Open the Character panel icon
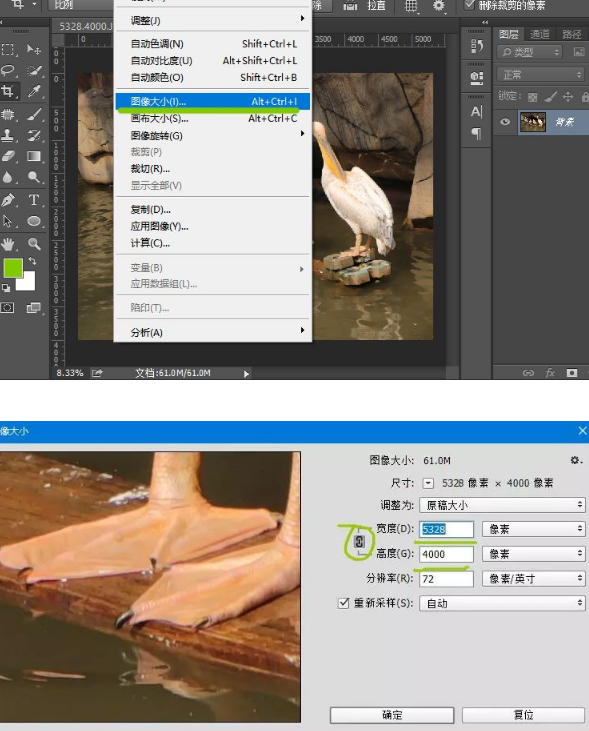Image resolution: width=589 pixels, height=731 pixels. (476, 112)
